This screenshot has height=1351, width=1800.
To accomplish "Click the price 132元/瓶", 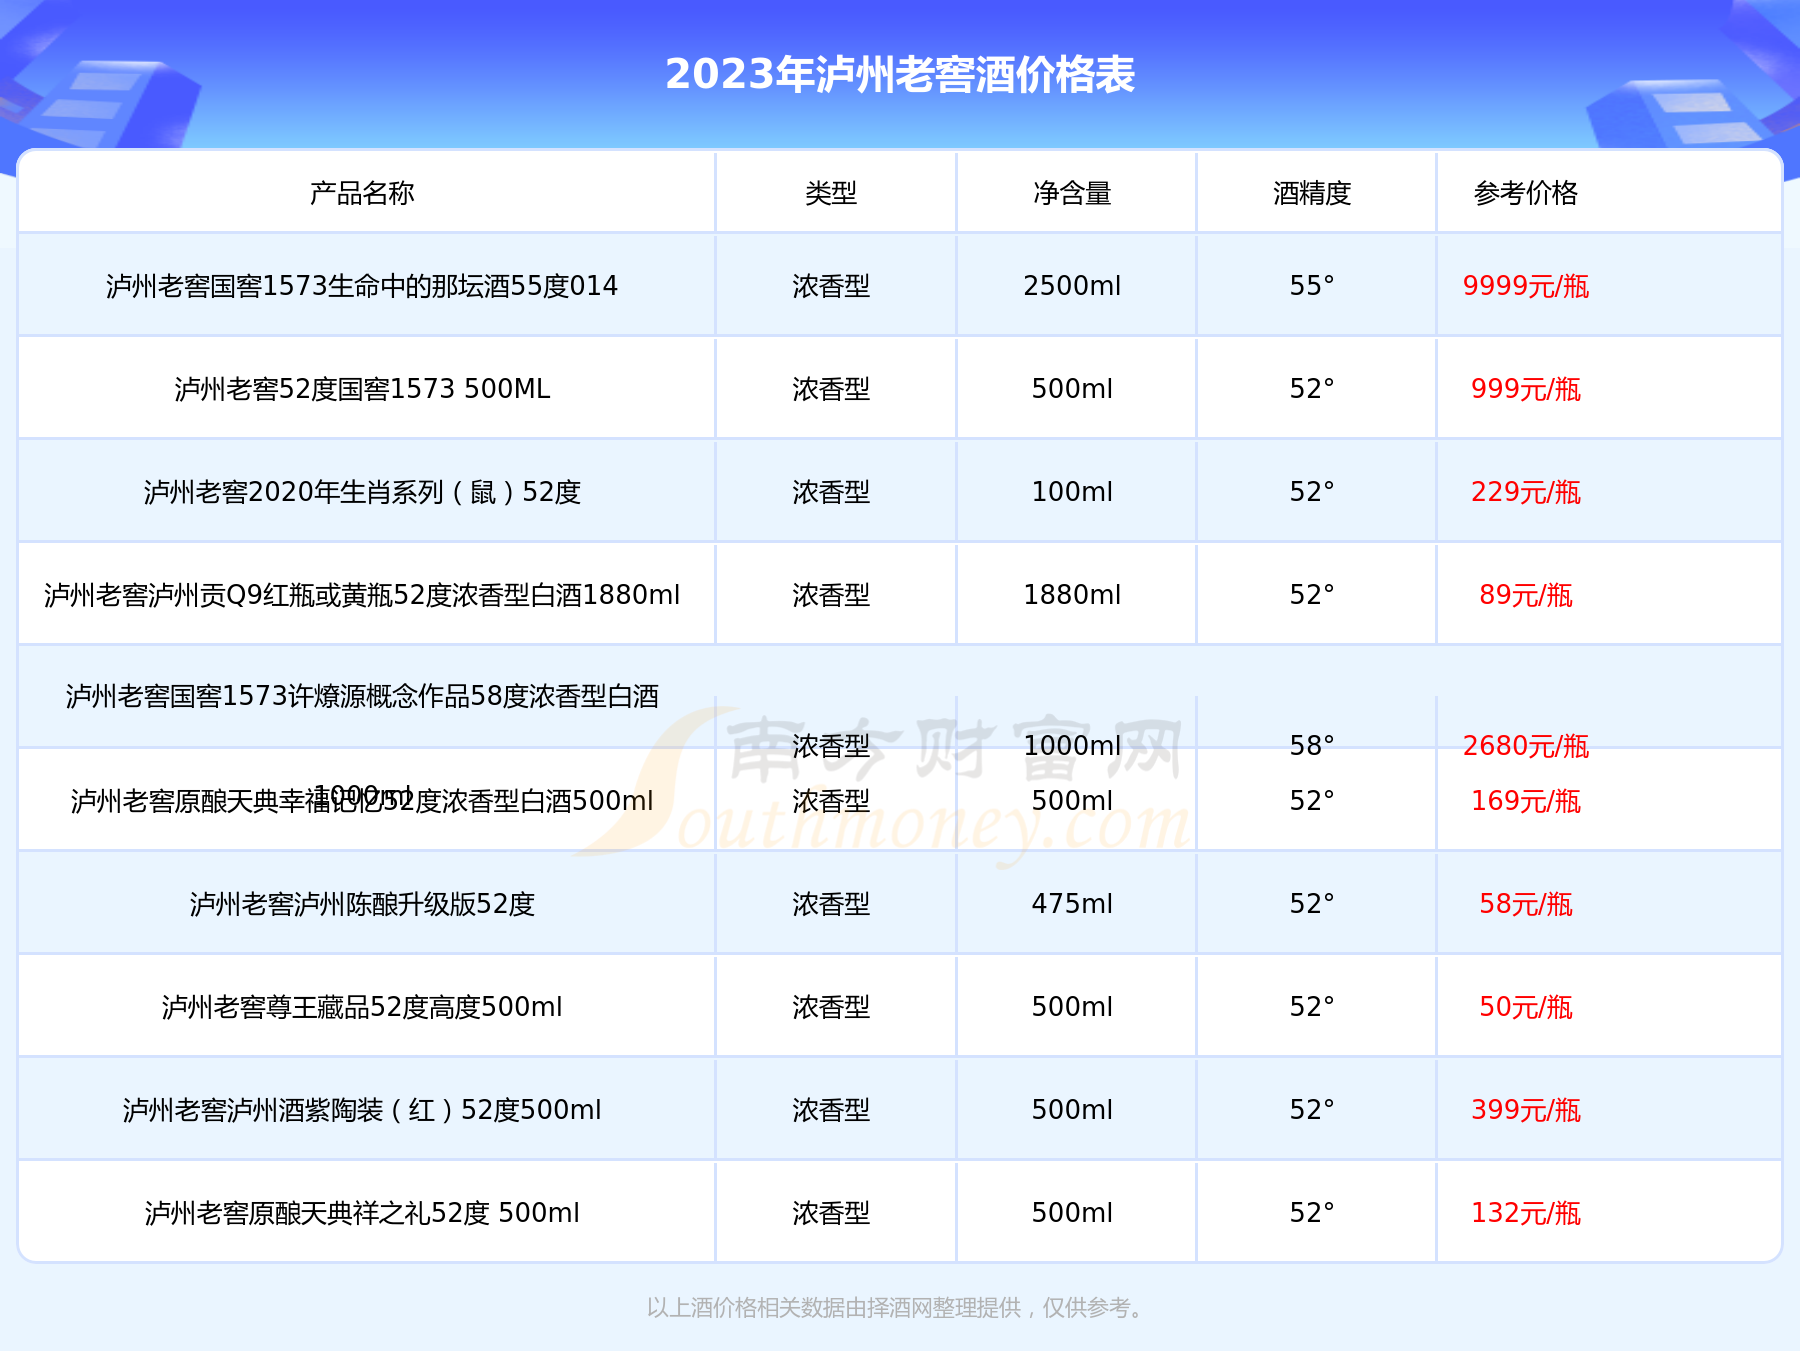I will [x=1526, y=1213].
